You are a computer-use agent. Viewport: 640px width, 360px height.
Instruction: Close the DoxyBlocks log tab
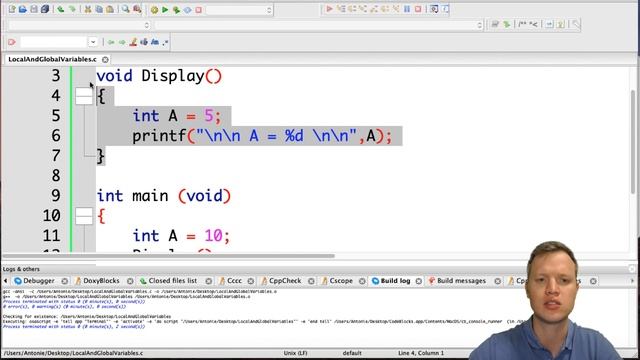pyautogui.click(x=130, y=281)
